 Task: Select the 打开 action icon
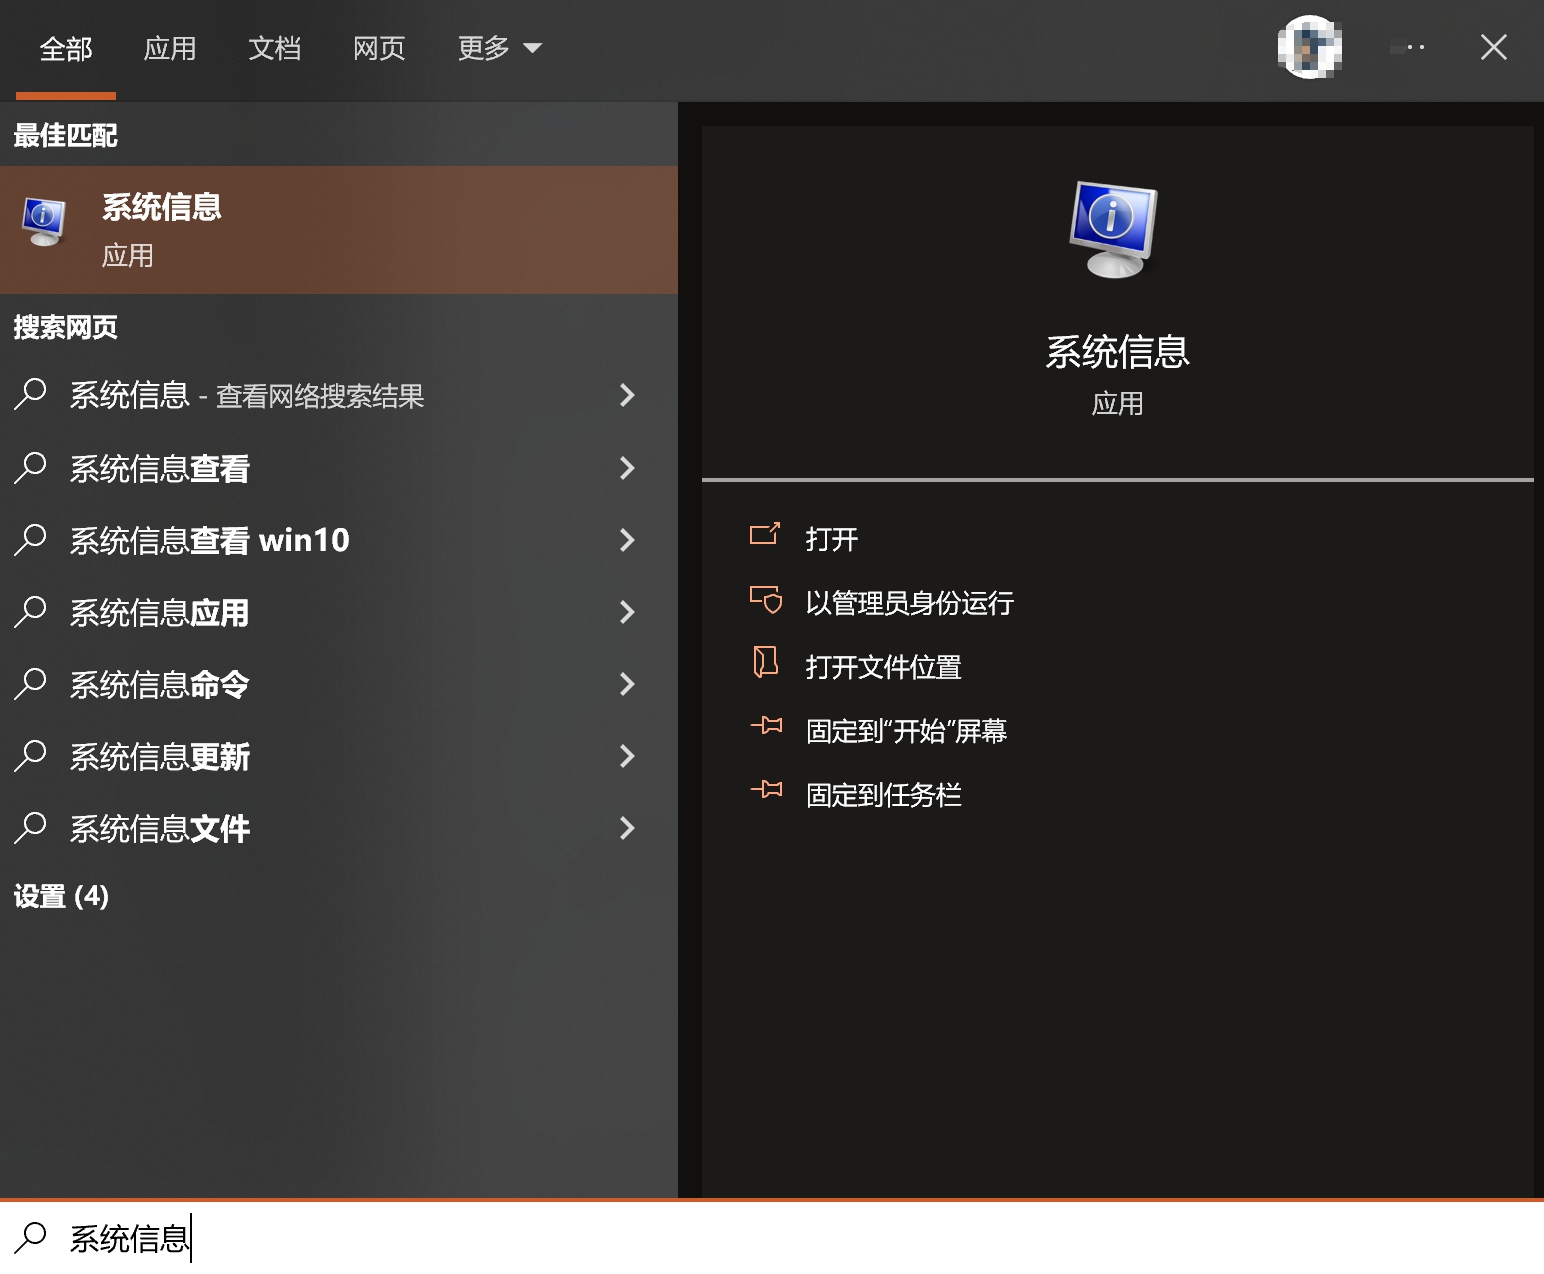tap(766, 537)
